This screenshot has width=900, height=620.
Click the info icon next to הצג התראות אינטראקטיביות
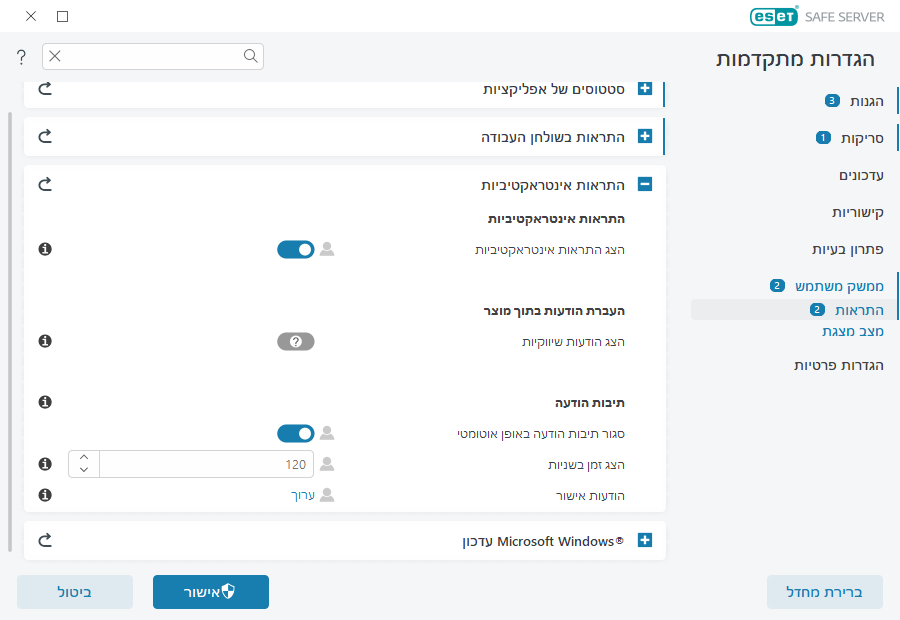[x=45, y=249]
